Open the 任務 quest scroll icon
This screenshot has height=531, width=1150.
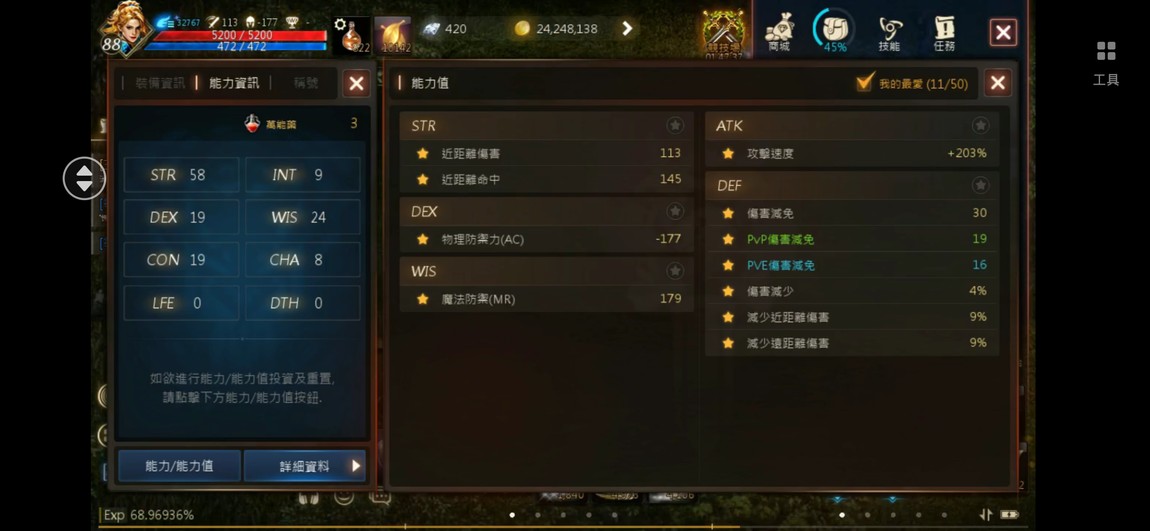coord(944,33)
